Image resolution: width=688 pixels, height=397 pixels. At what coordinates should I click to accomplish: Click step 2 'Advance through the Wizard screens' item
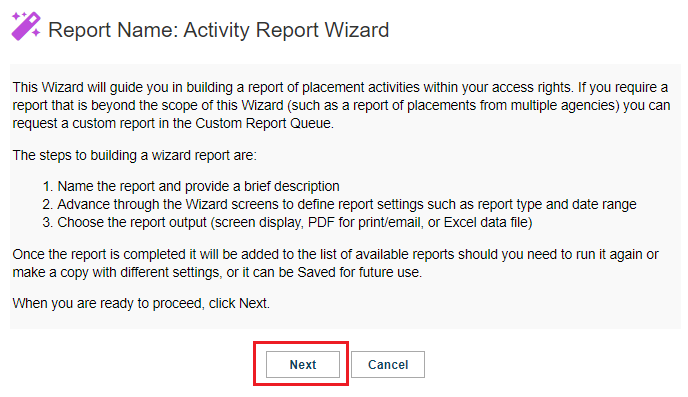coord(339,204)
